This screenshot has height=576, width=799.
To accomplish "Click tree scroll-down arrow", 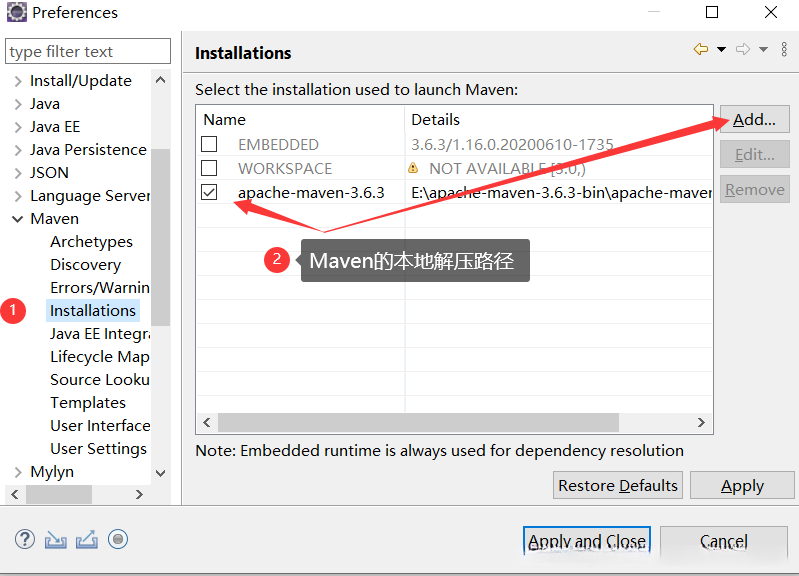I will click(x=161, y=473).
